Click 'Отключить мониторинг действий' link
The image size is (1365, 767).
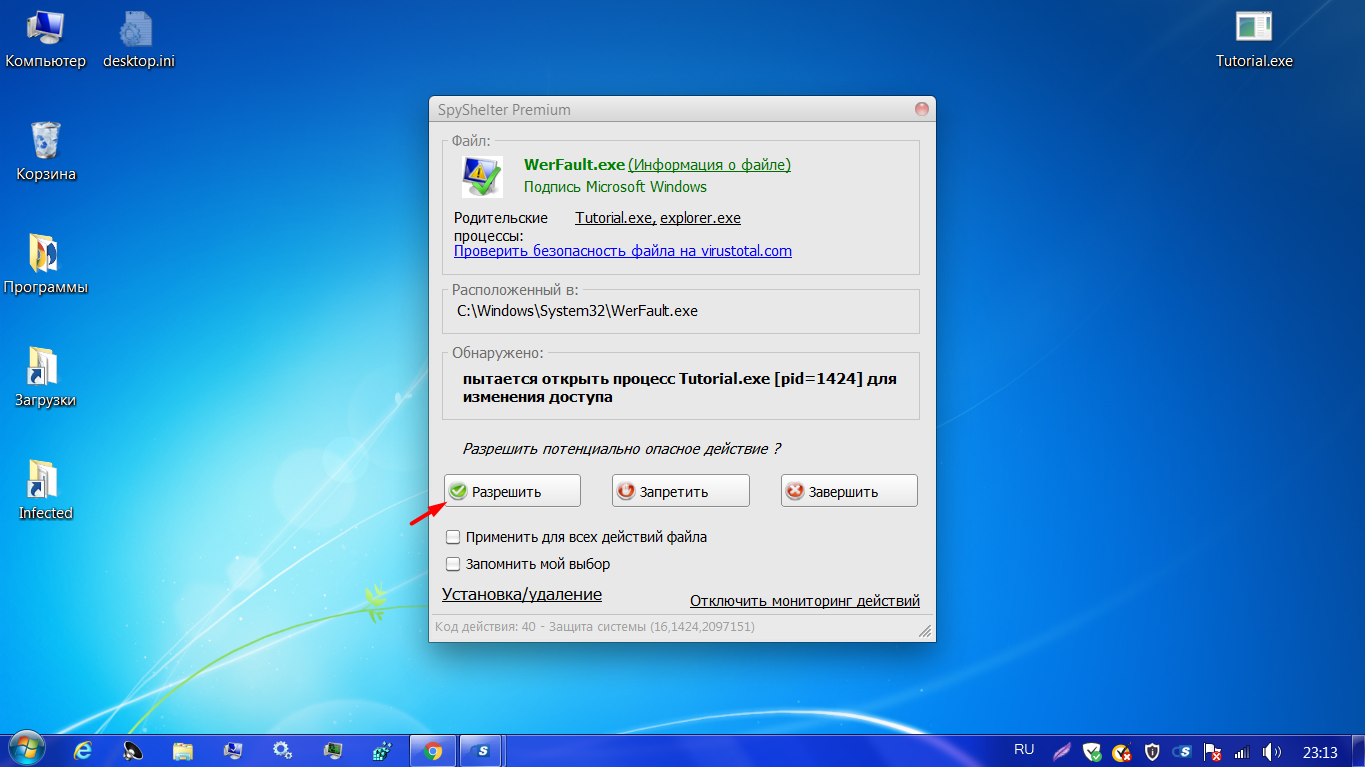[805, 601]
